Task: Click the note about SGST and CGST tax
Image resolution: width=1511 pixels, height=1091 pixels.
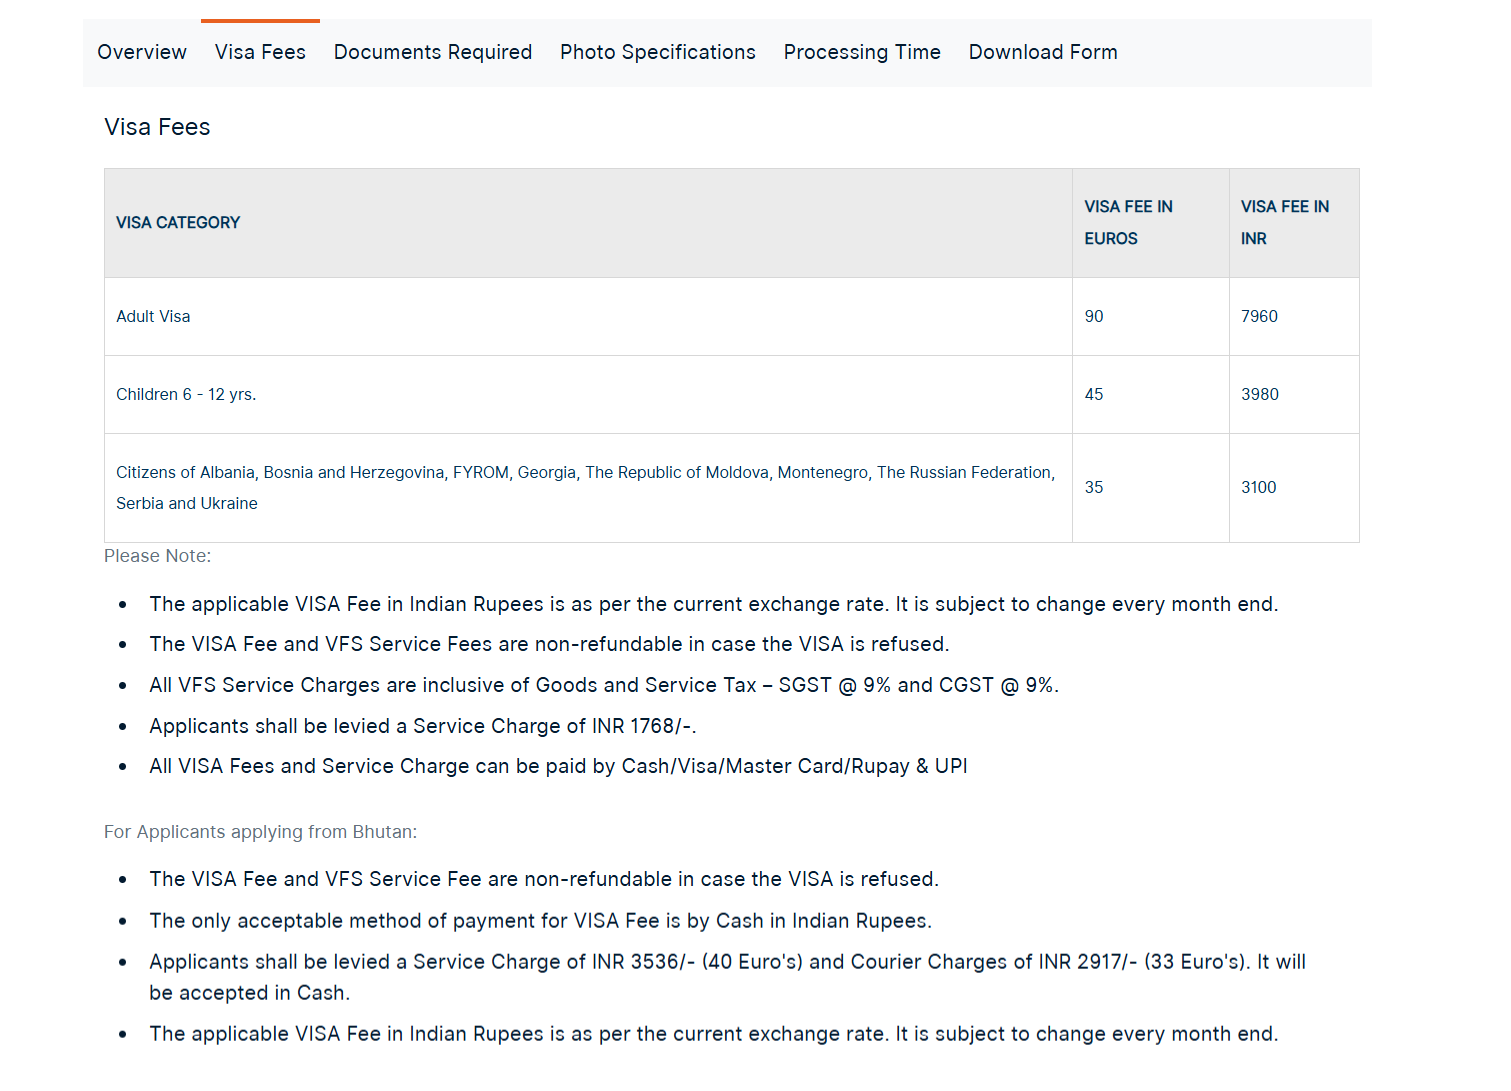Action: point(604,685)
